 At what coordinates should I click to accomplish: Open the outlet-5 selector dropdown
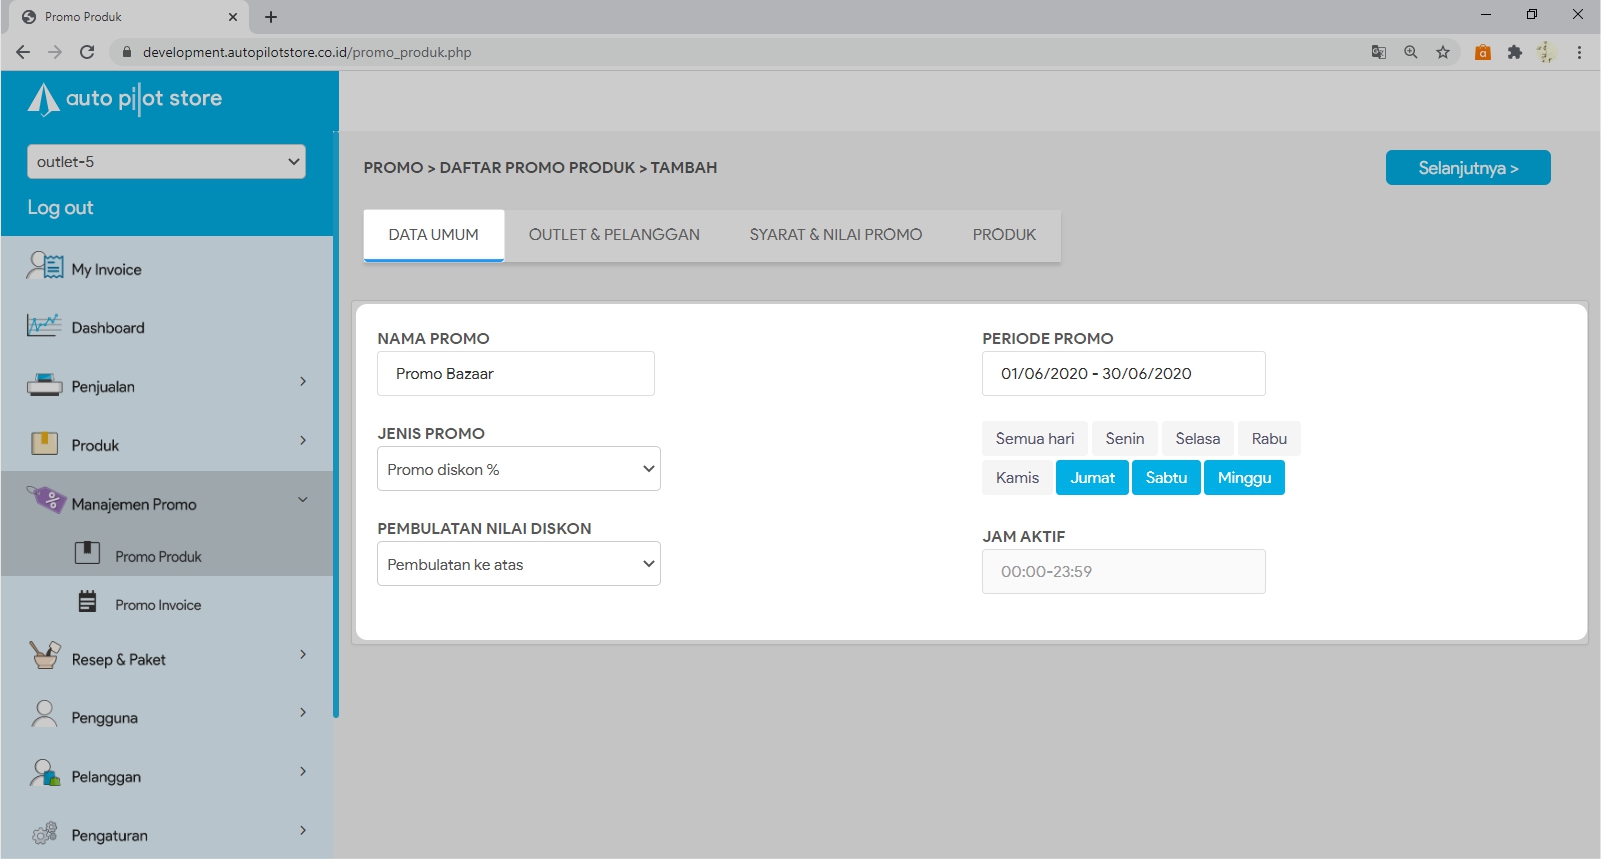pyautogui.click(x=166, y=162)
